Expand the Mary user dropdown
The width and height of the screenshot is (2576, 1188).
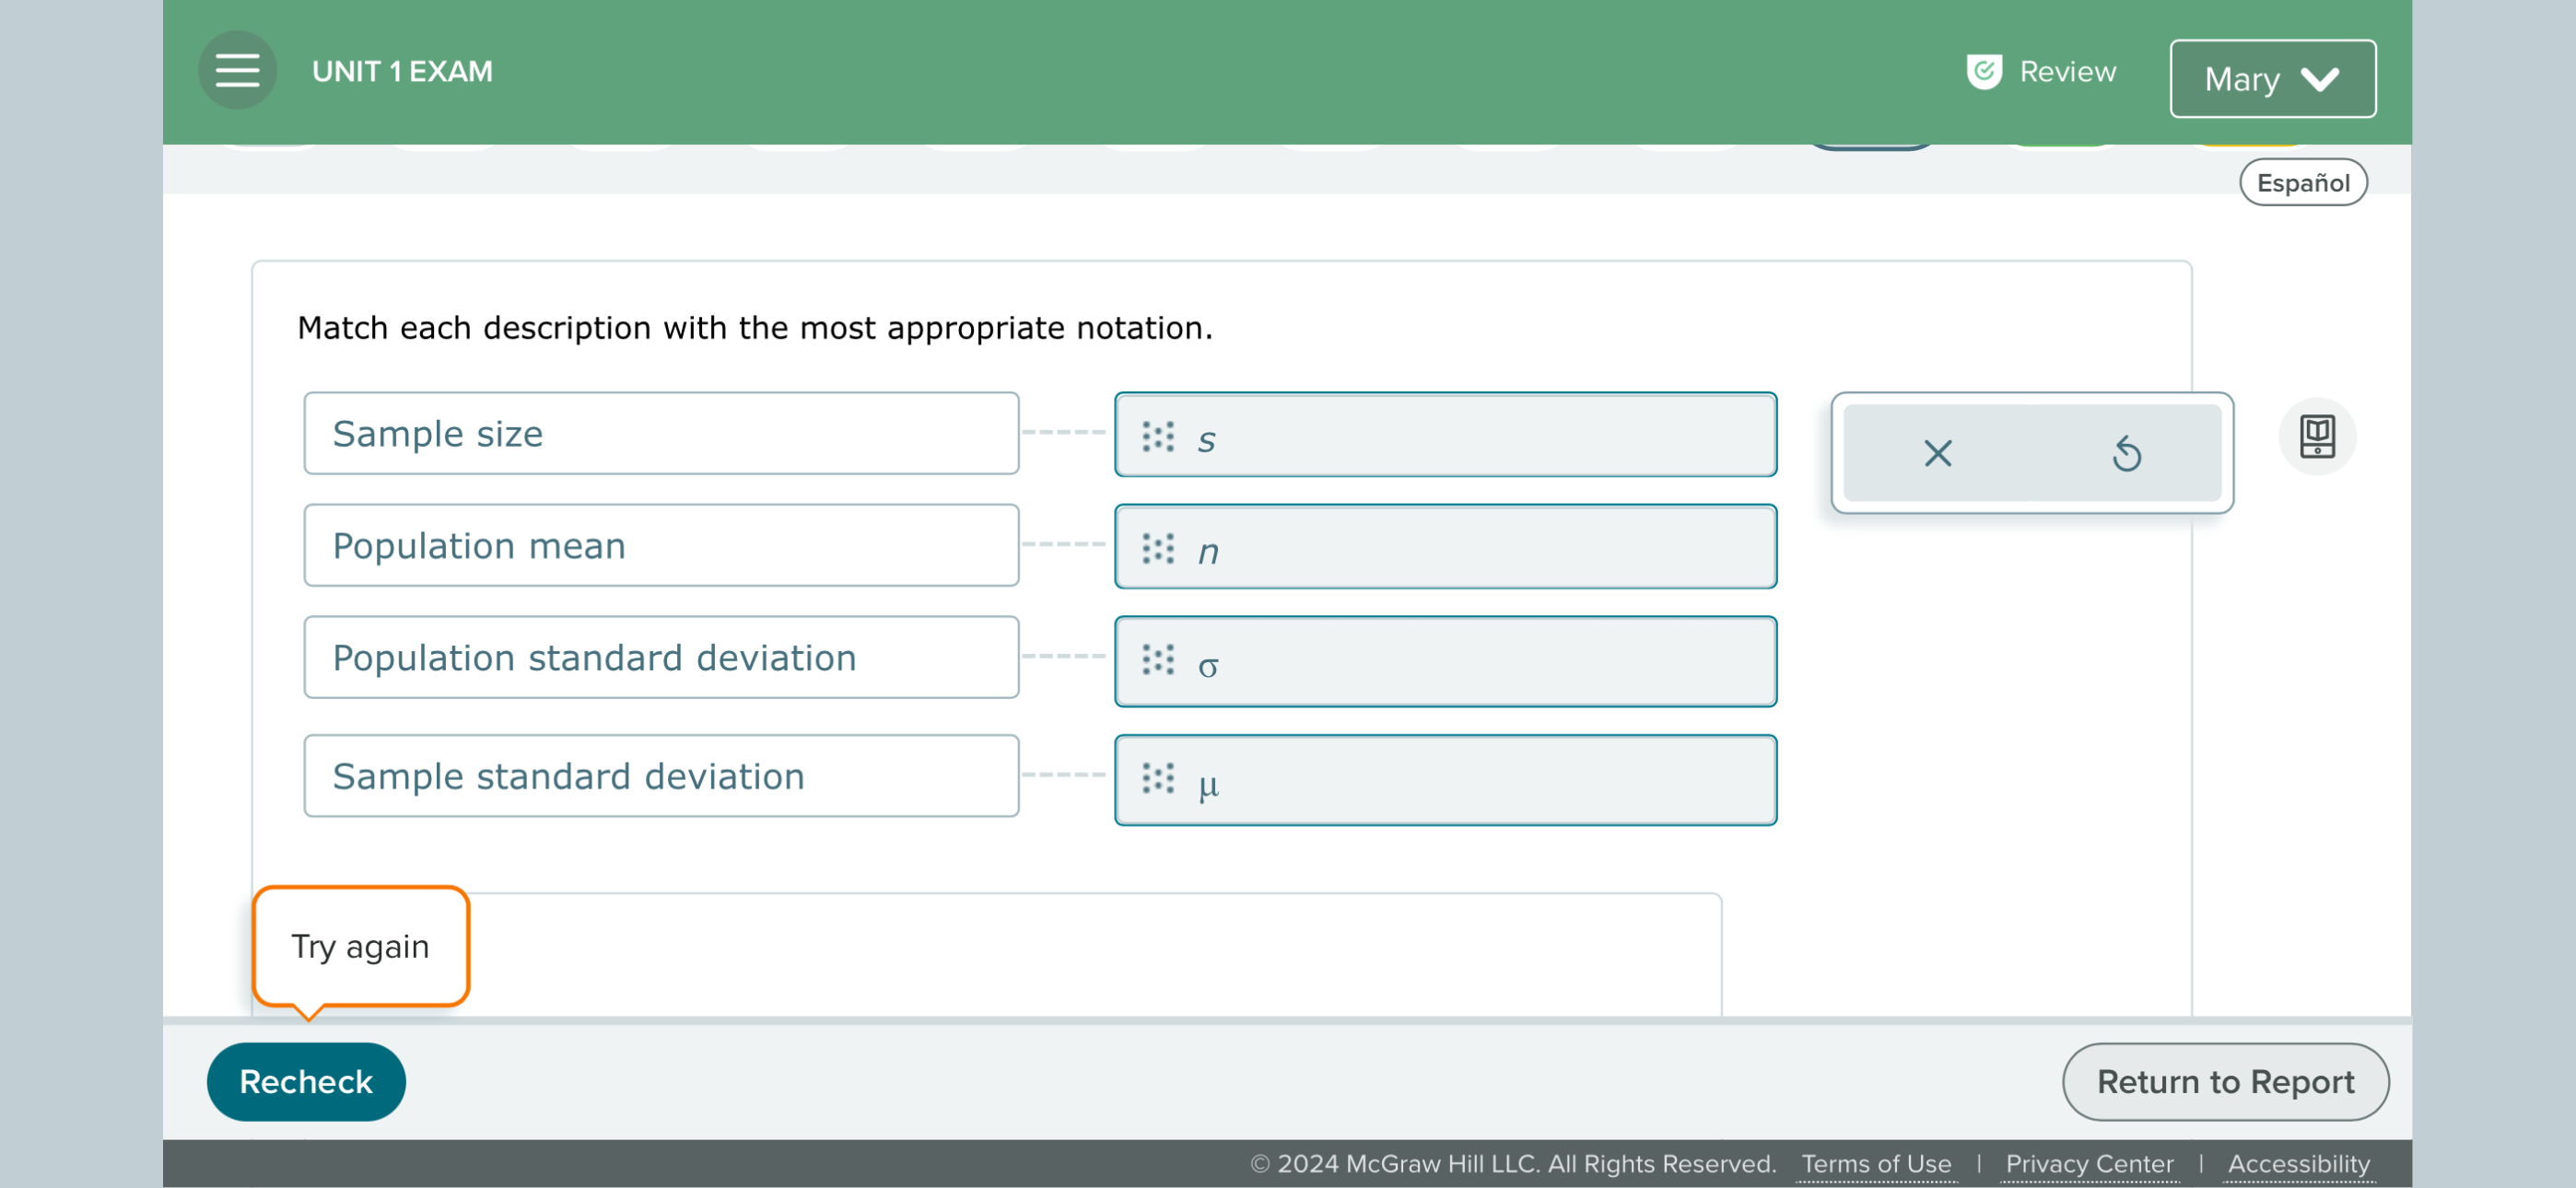tap(2272, 79)
